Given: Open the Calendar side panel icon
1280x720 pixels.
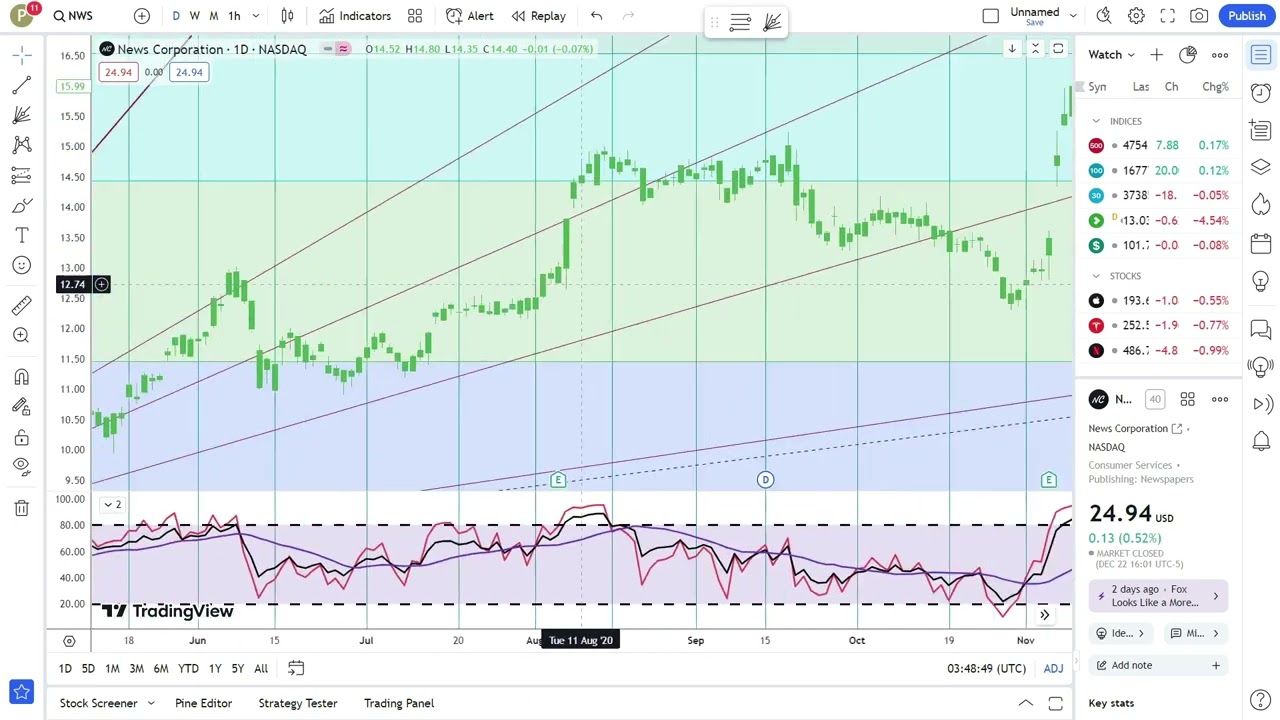Looking at the screenshot, I should [x=1261, y=243].
